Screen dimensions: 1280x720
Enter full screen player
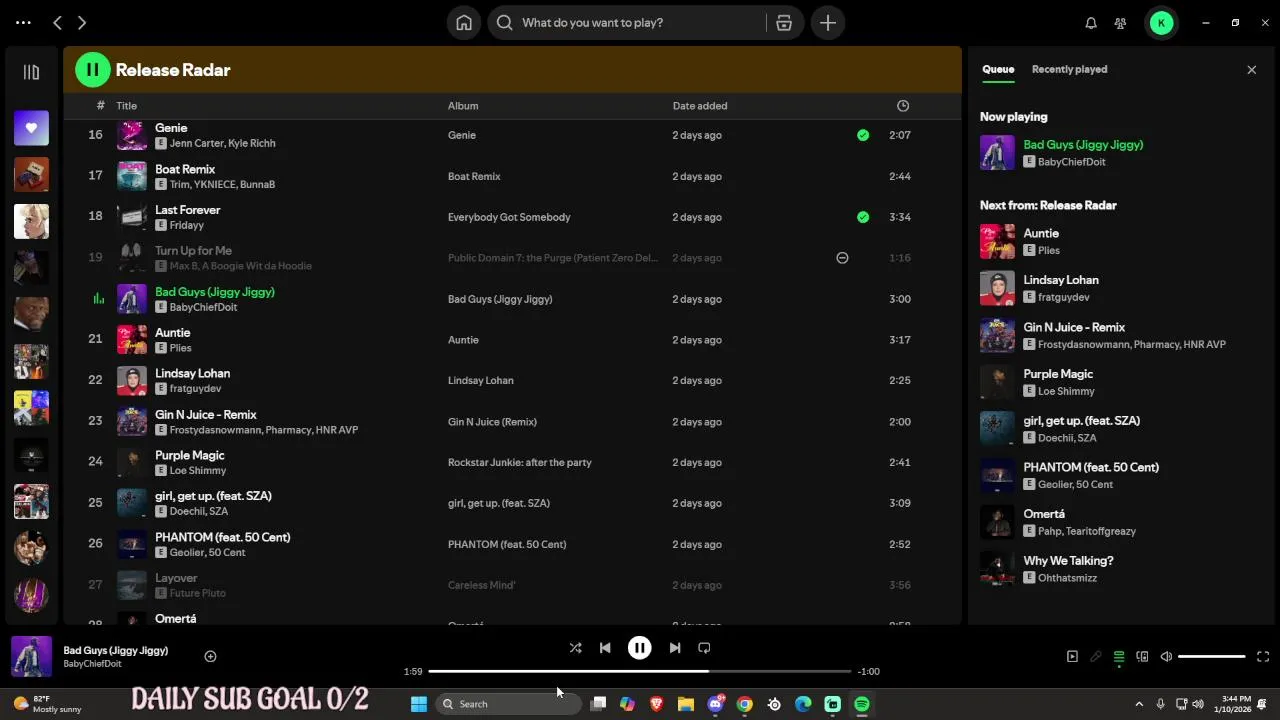1263,657
